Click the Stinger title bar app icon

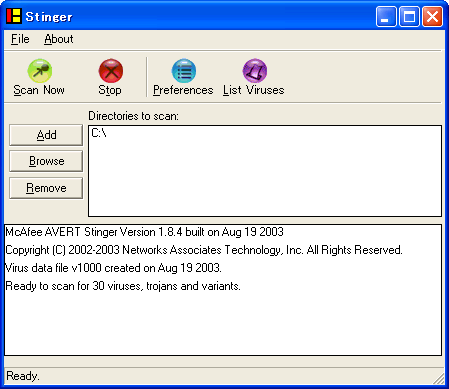point(14,16)
